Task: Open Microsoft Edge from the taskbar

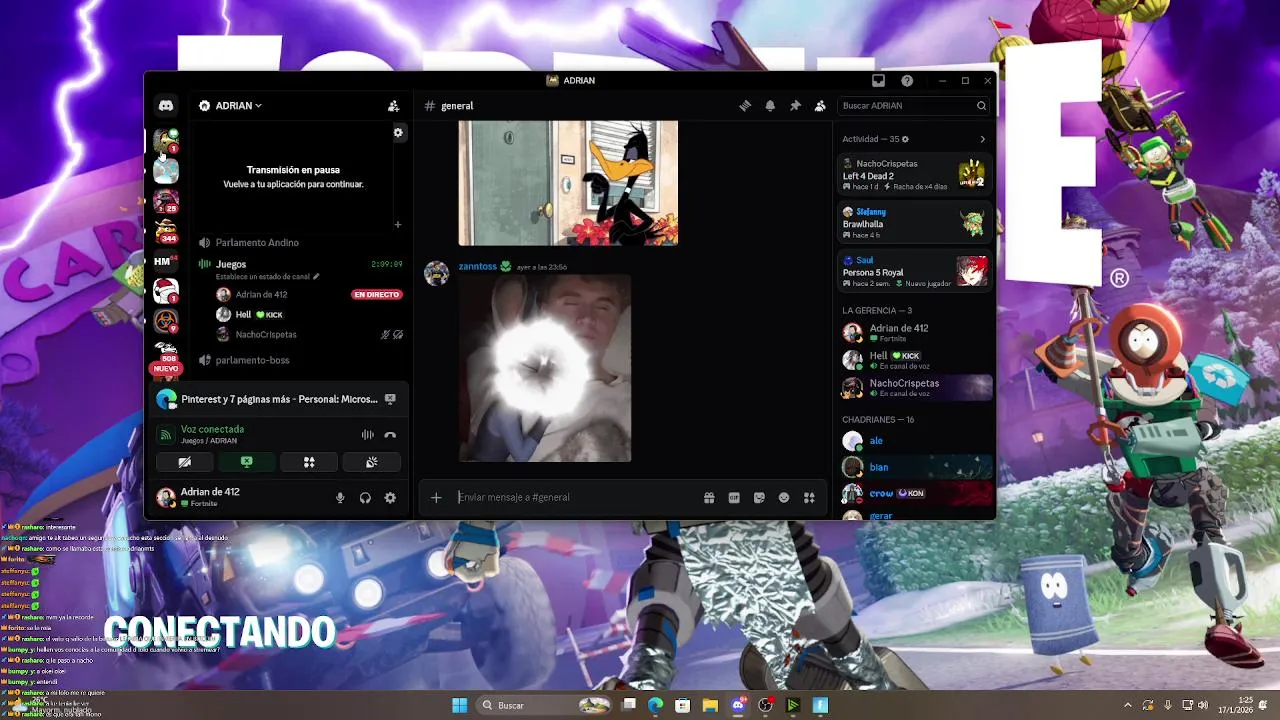Action: 655,705
